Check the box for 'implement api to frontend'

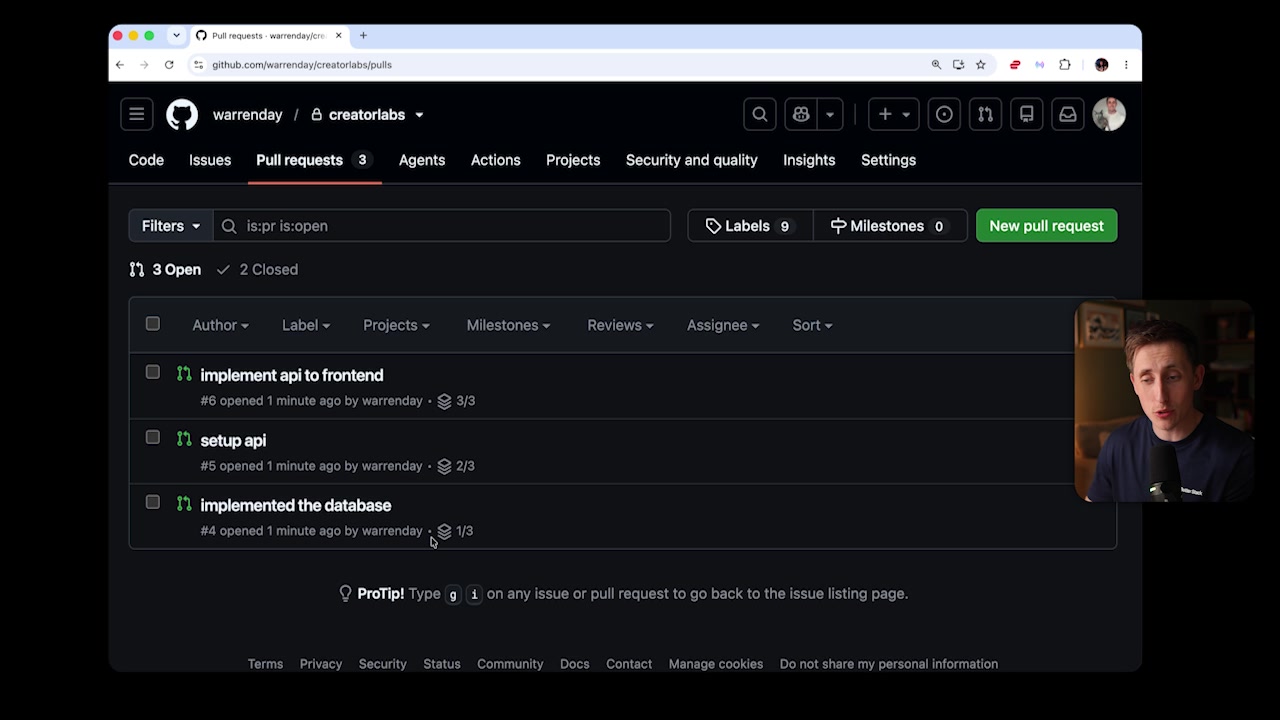152,372
